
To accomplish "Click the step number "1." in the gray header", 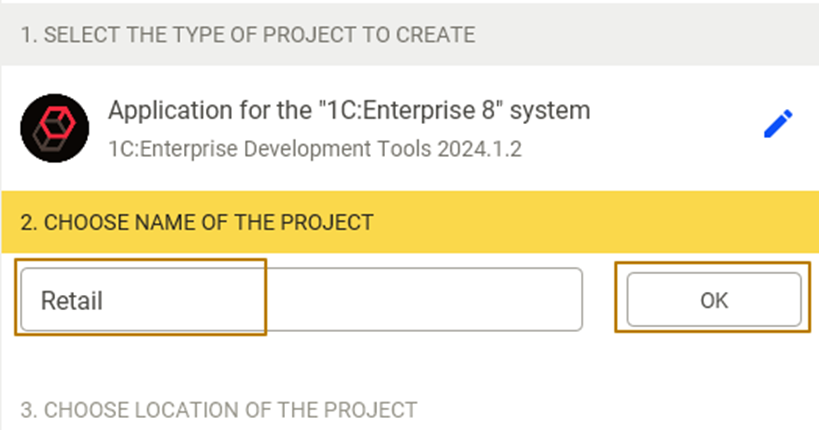I will [28, 35].
